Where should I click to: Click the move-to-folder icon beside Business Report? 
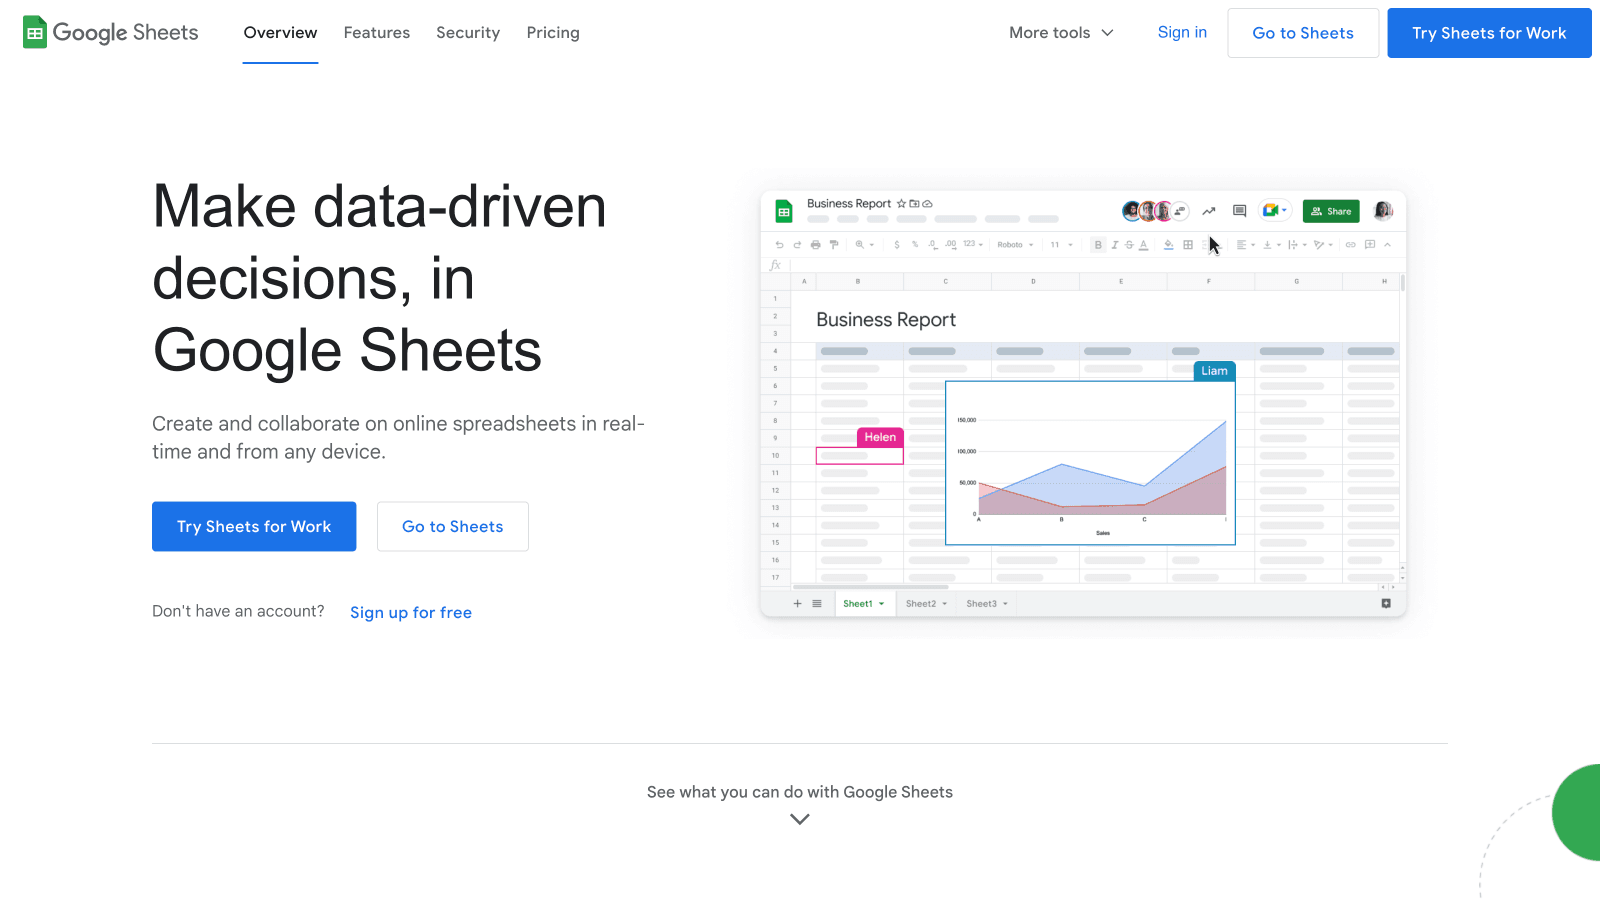click(914, 204)
